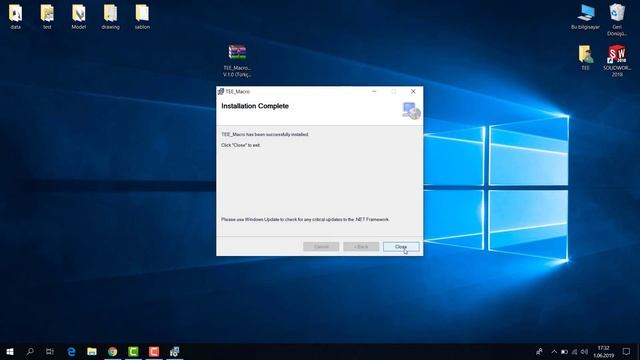Switch to green Camtasia app in taskbar
Screen dimensions: 640x360
tap(133, 351)
